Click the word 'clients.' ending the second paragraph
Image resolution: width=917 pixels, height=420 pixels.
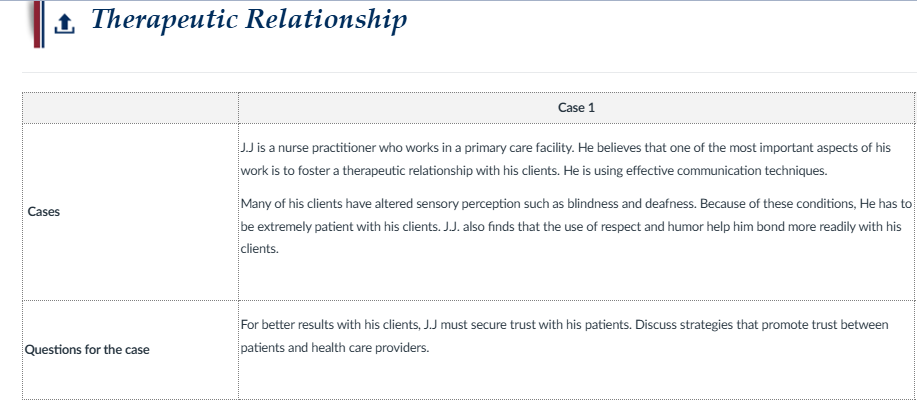click(260, 249)
